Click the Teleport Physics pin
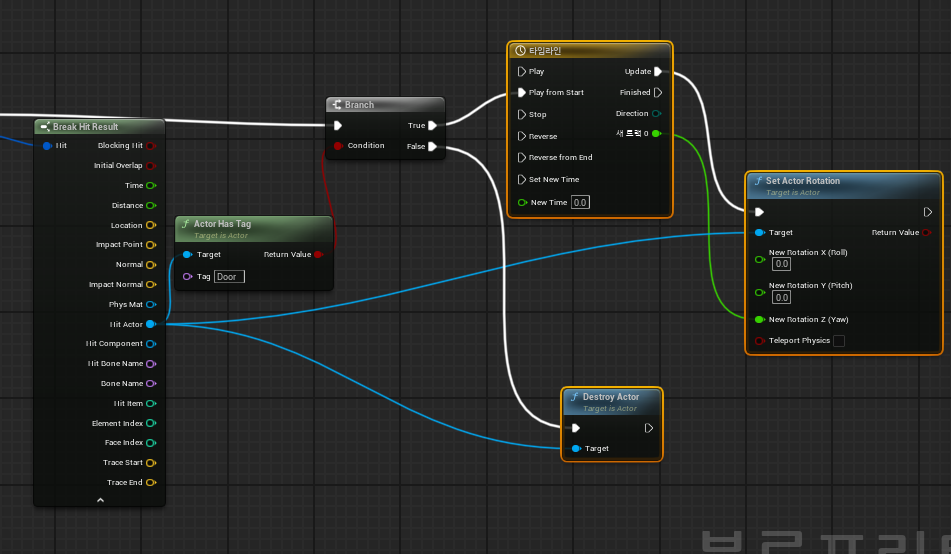 click(x=759, y=341)
